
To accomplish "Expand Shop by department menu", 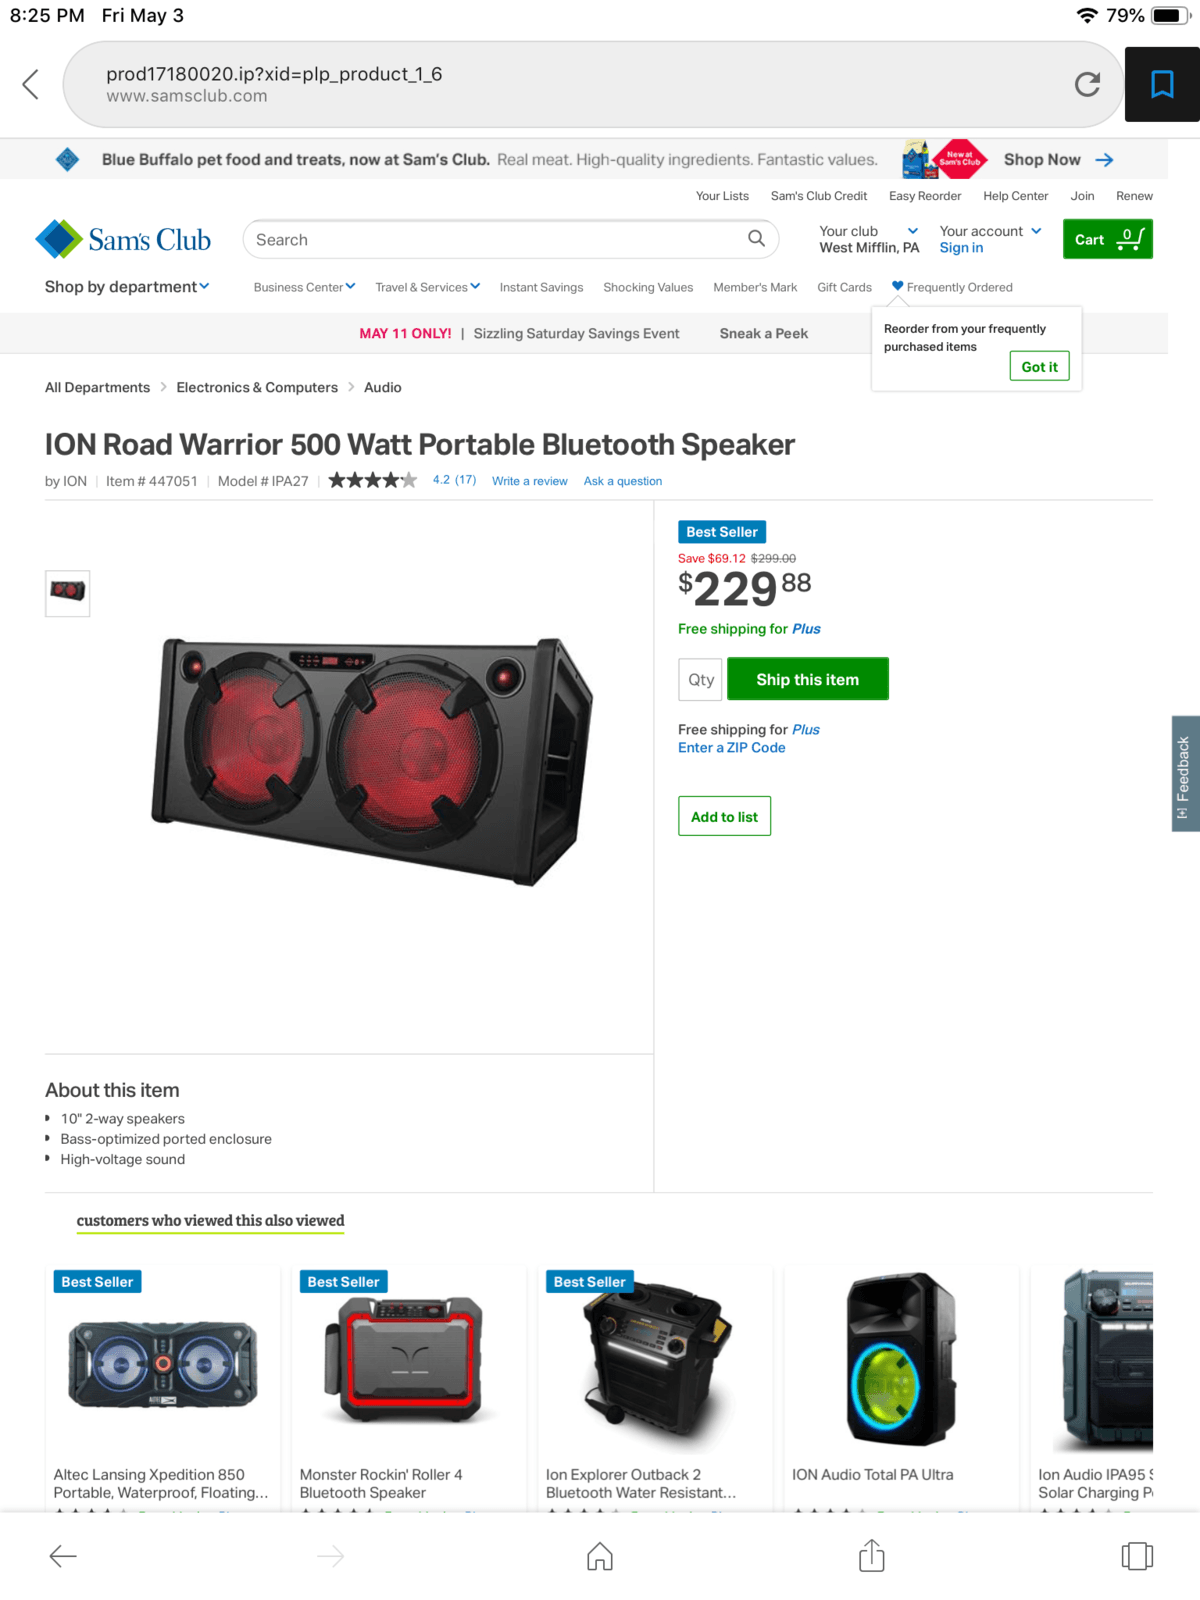I will 127,287.
